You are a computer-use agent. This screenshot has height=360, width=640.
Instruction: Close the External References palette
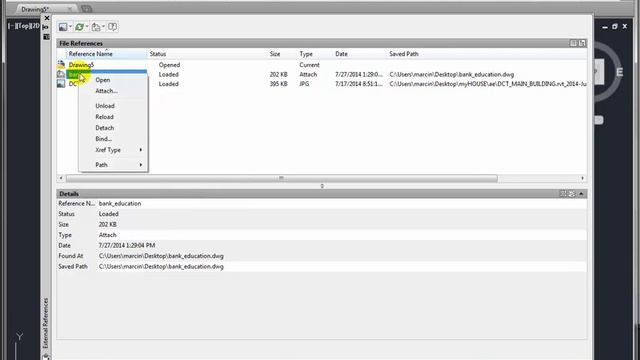click(x=47, y=18)
